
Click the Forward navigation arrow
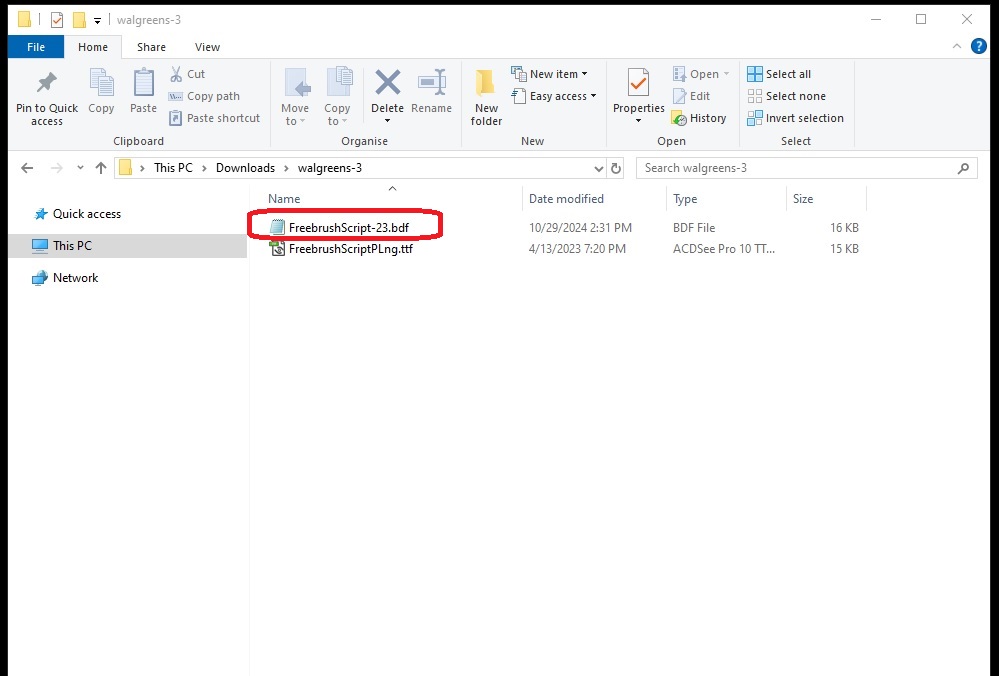tap(56, 168)
